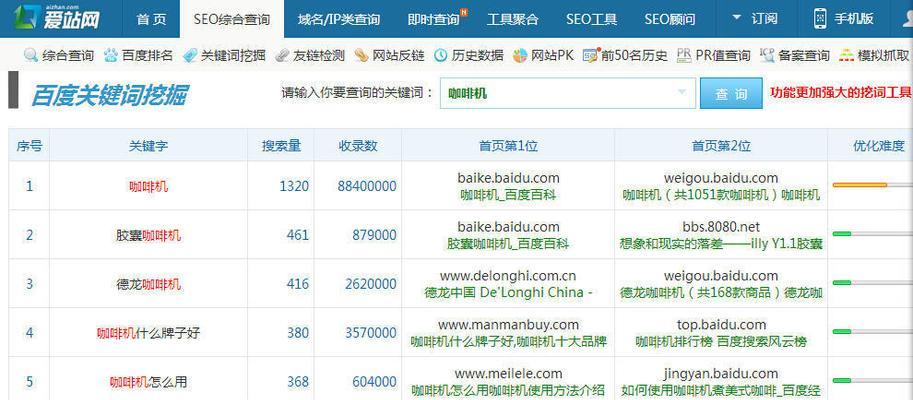Open the 历史数据 link
The image size is (913, 400).
click(477, 56)
